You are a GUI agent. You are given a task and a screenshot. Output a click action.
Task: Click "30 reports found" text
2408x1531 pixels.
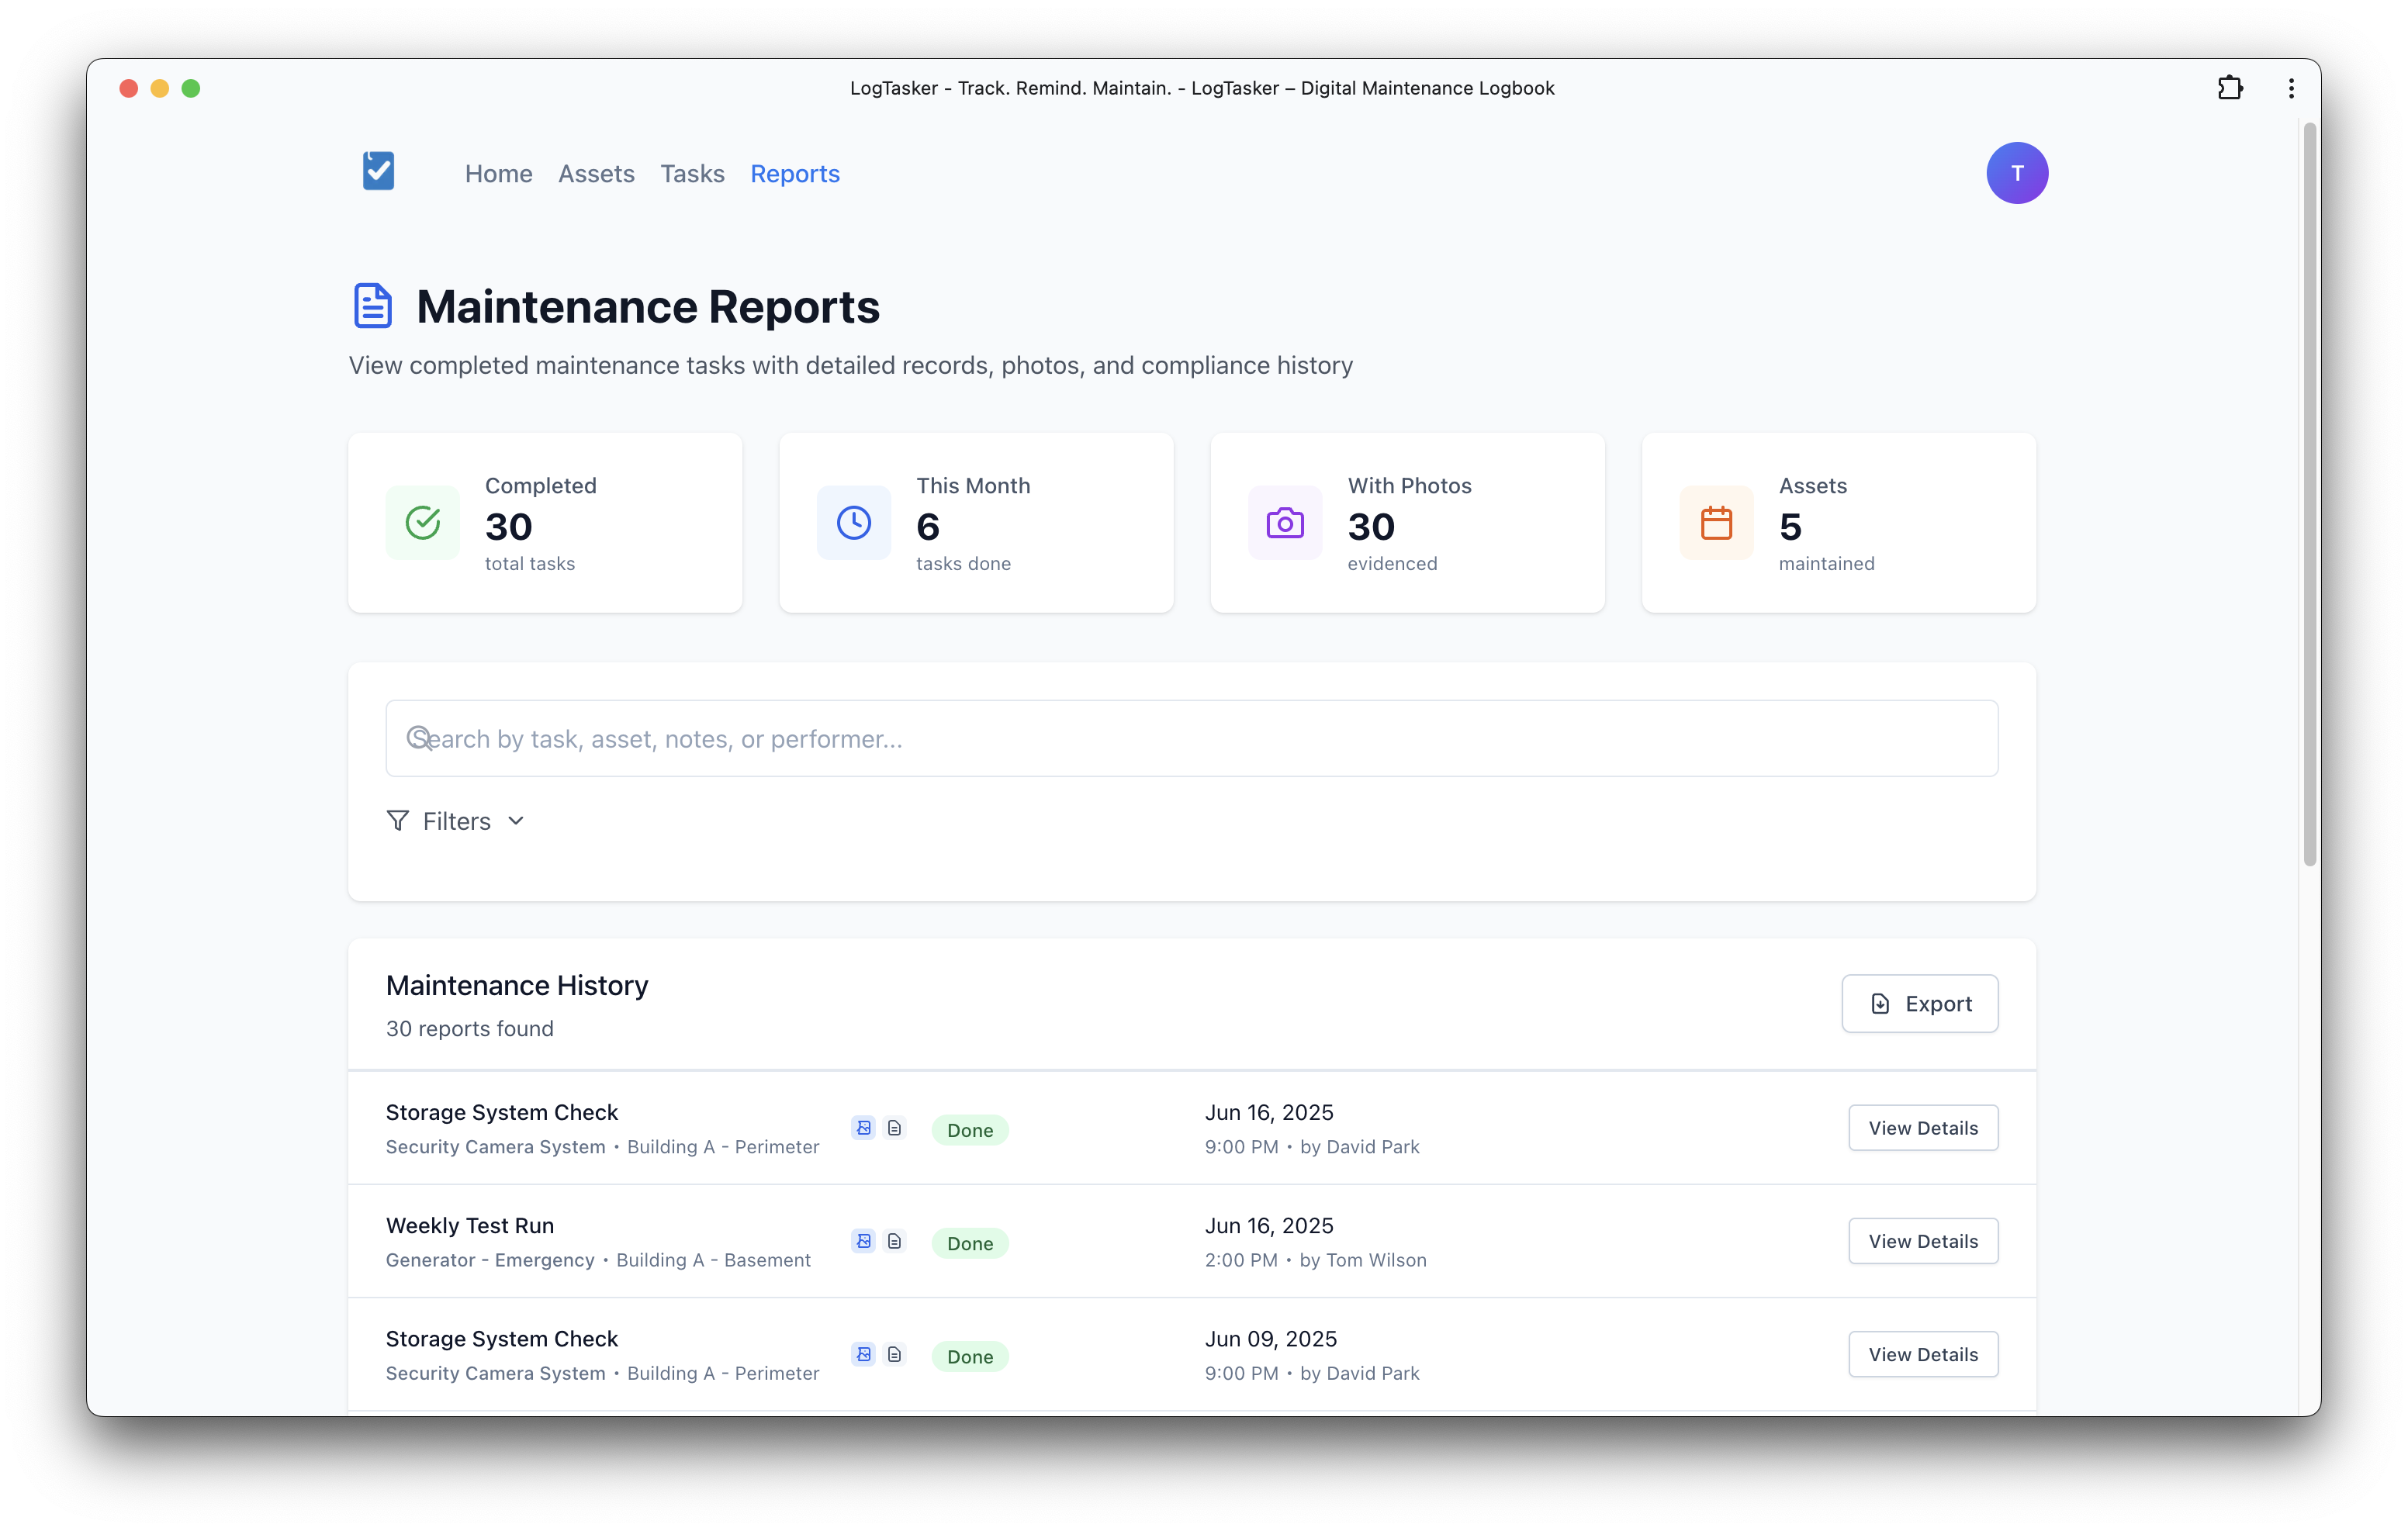pos(469,1028)
